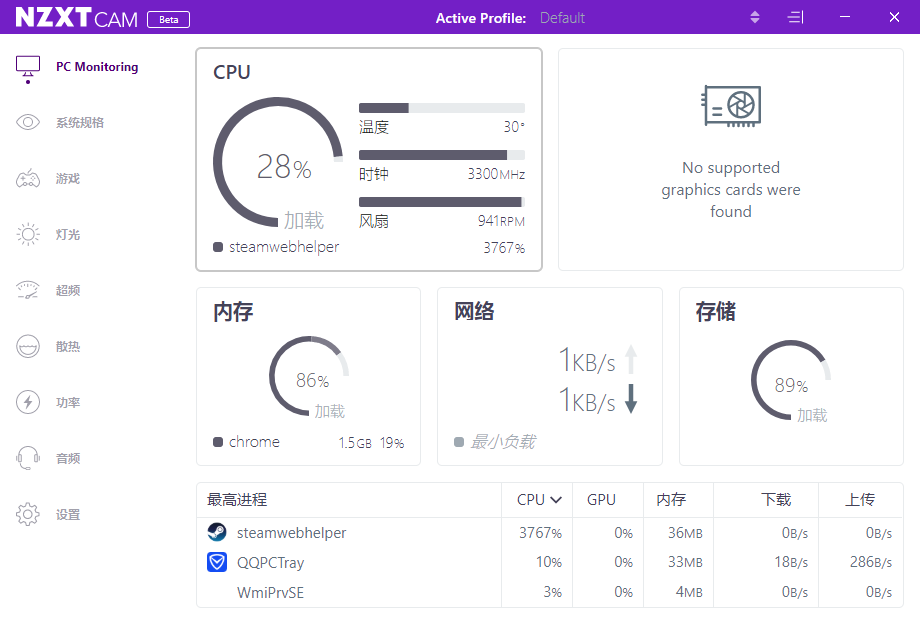Click the network download arrow
This screenshot has height=640, width=920.
[631, 399]
